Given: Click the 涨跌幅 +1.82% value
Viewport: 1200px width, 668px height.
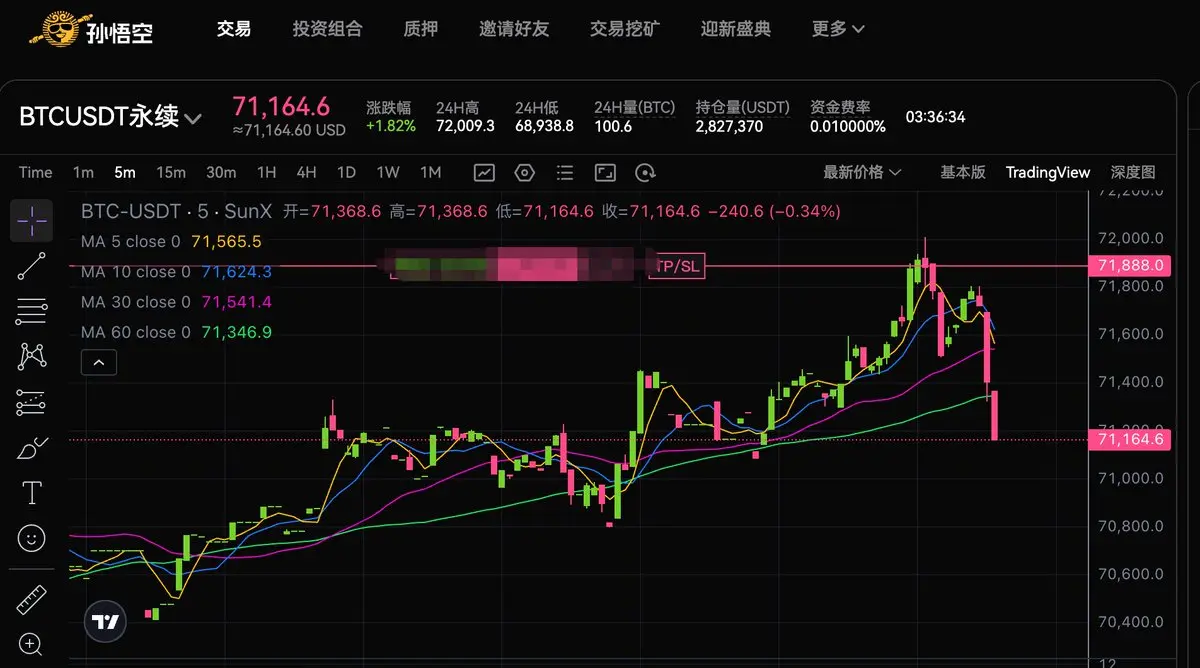Looking at the screenshot, I should 391,126.
